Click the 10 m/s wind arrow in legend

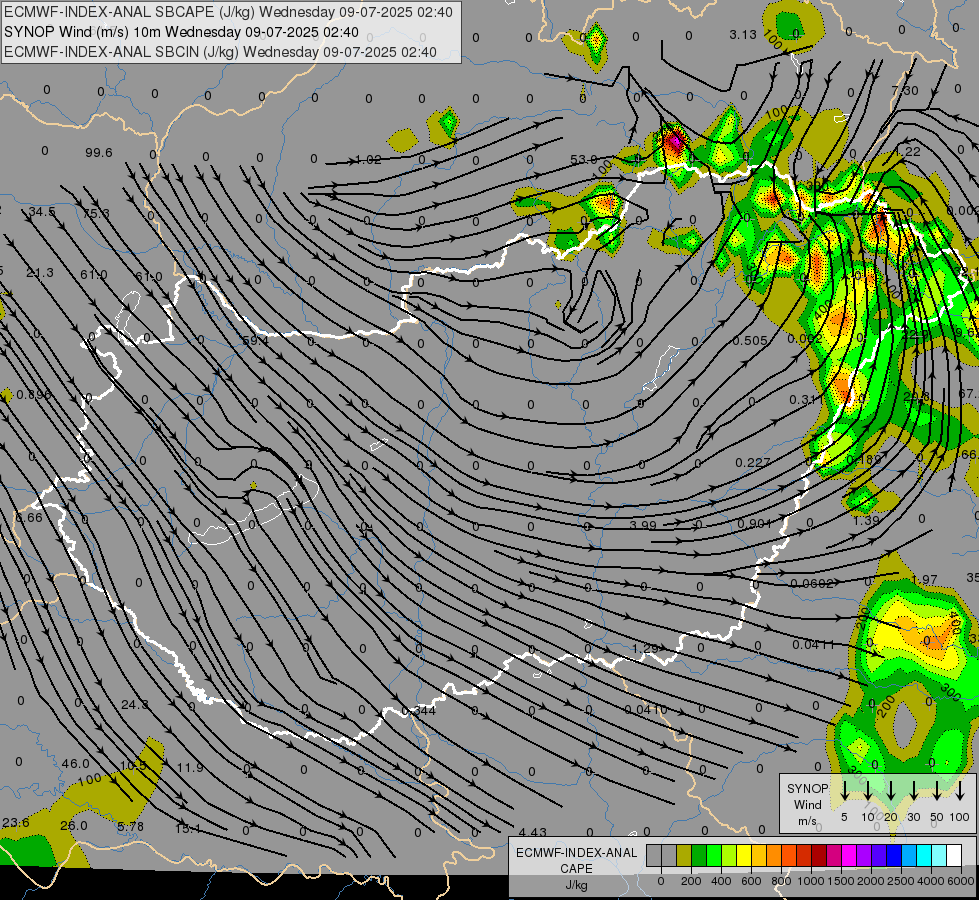click(867, 790)
